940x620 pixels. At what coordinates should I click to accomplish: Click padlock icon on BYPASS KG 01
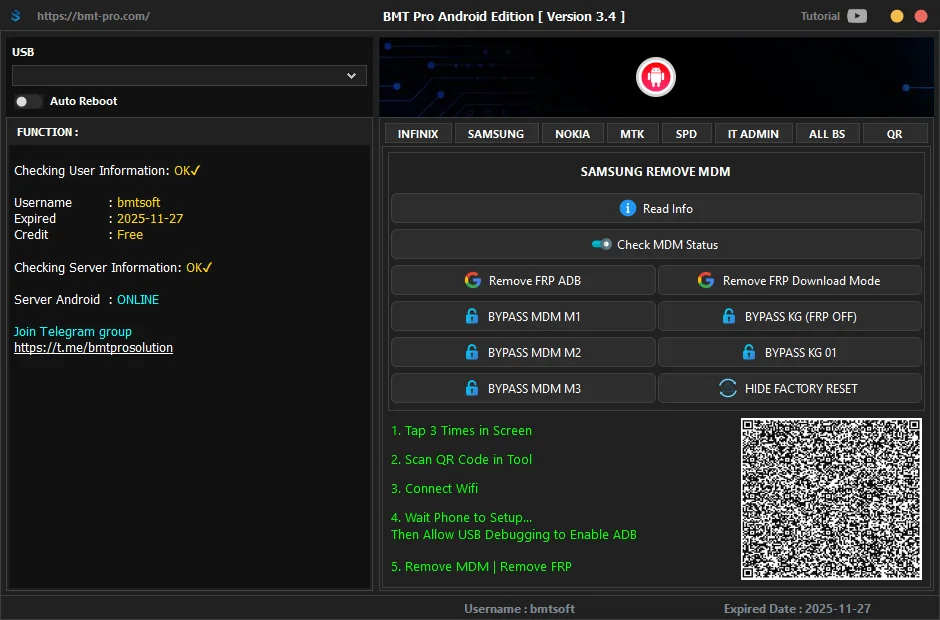[x=748, y=352]
